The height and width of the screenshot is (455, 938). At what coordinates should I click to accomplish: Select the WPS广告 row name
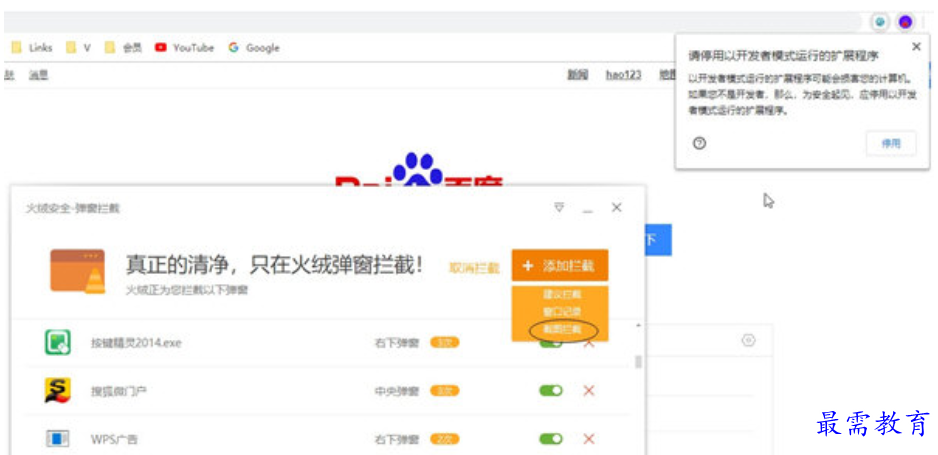coord(114,439)
